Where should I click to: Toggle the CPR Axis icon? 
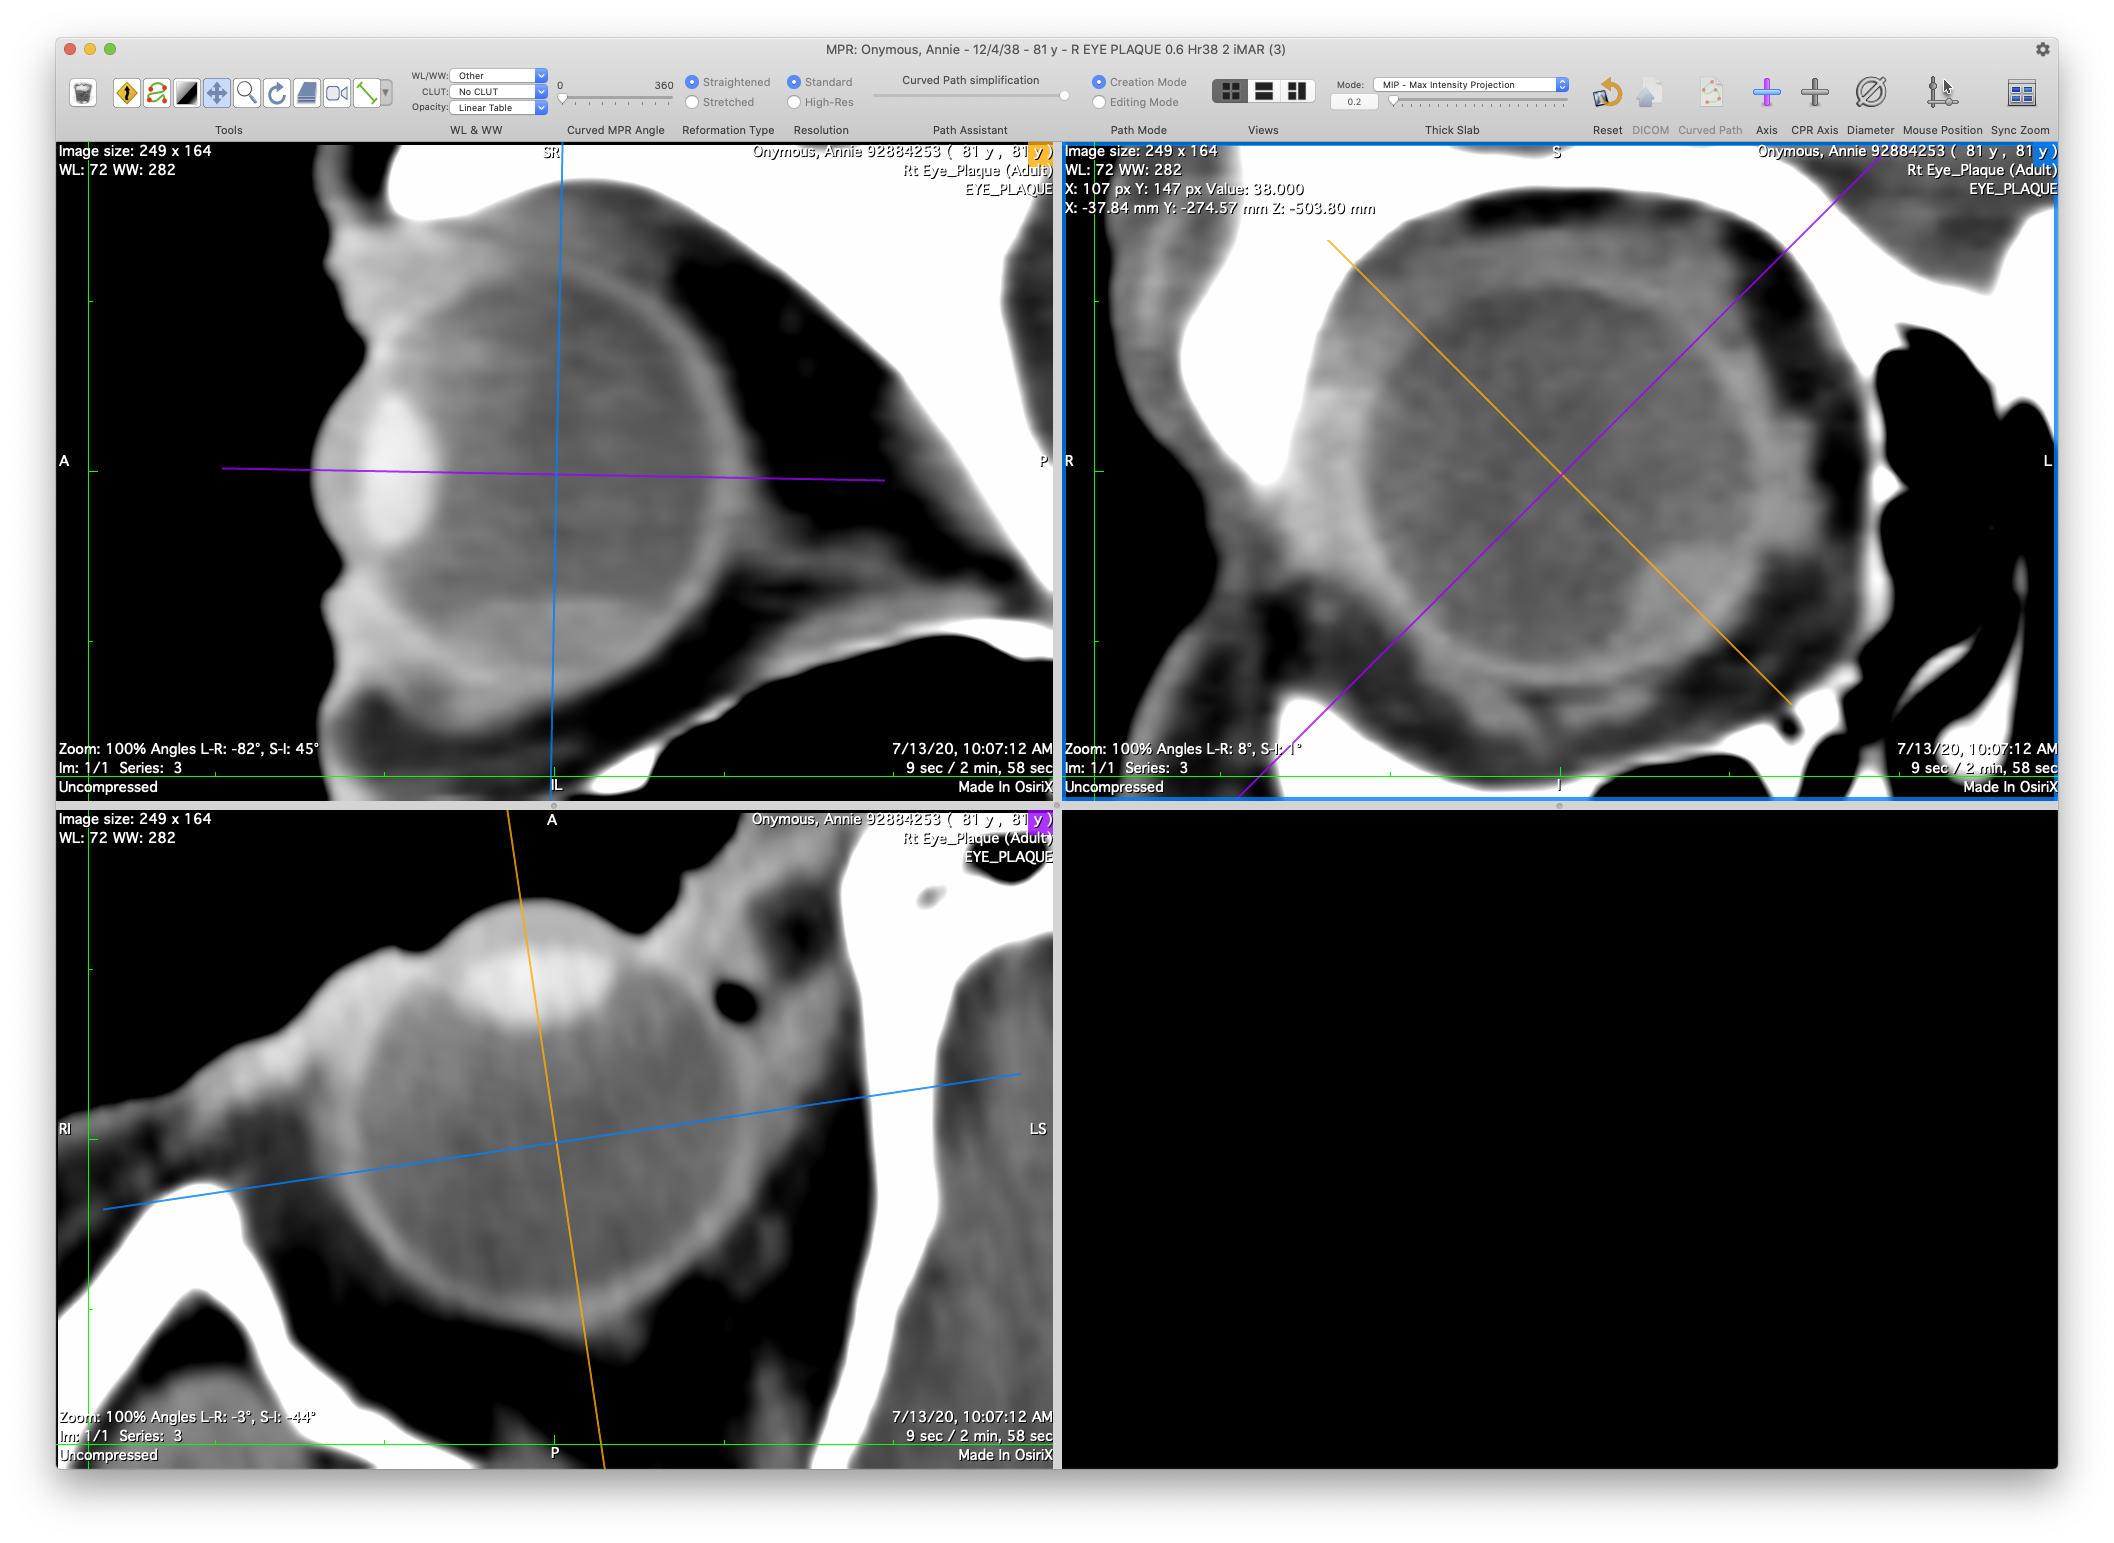[1814, 93]
